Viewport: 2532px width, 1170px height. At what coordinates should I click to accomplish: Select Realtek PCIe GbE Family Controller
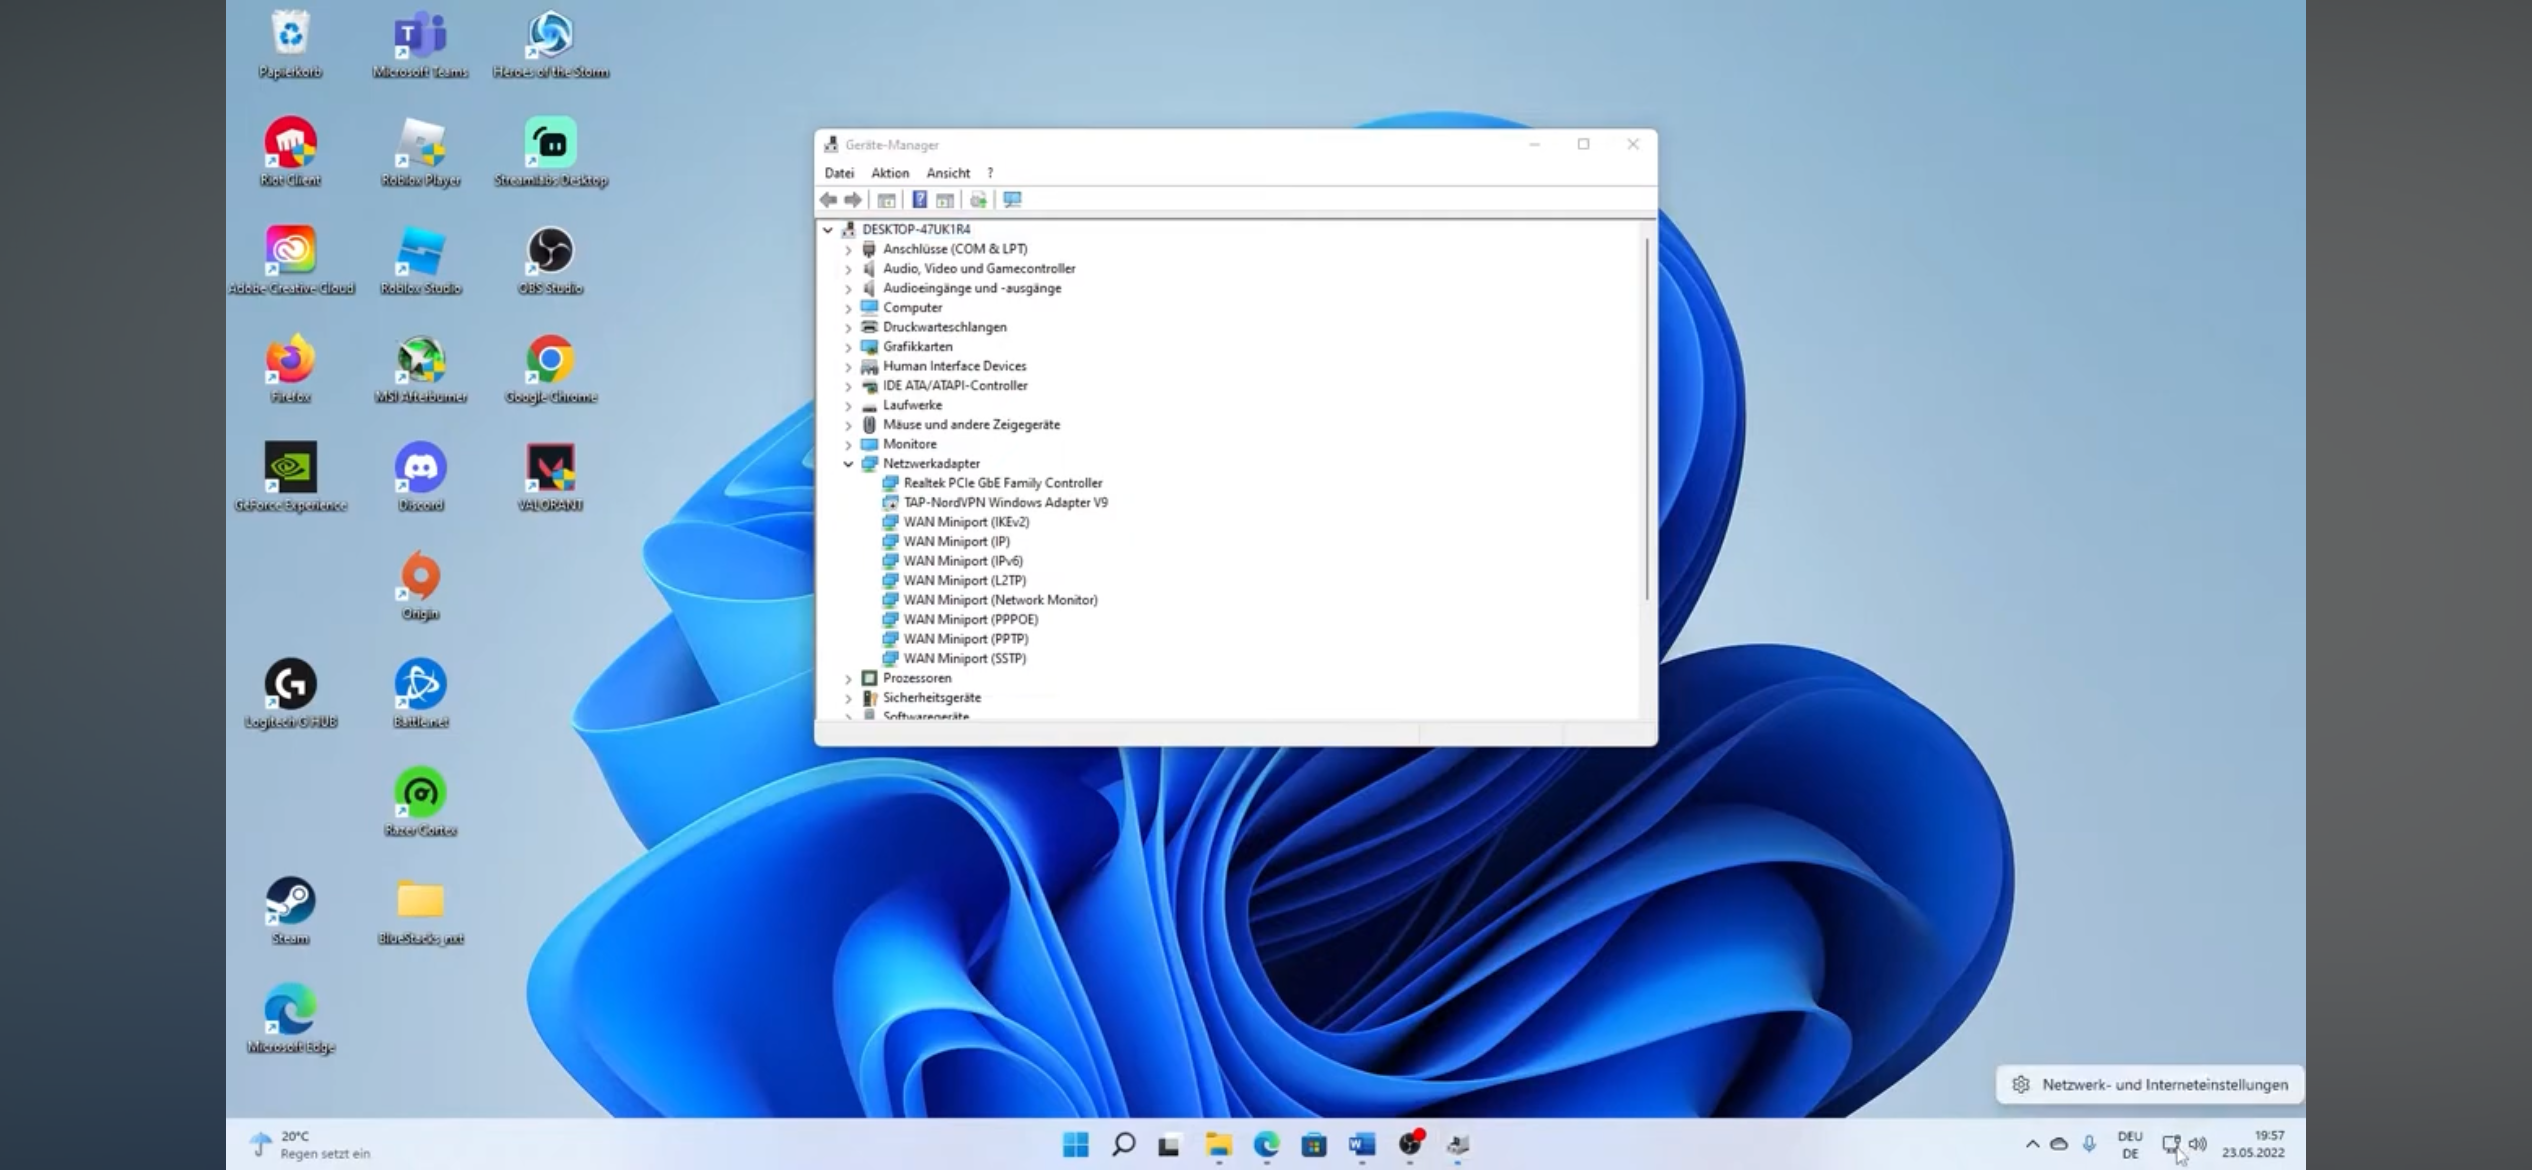1002,483
